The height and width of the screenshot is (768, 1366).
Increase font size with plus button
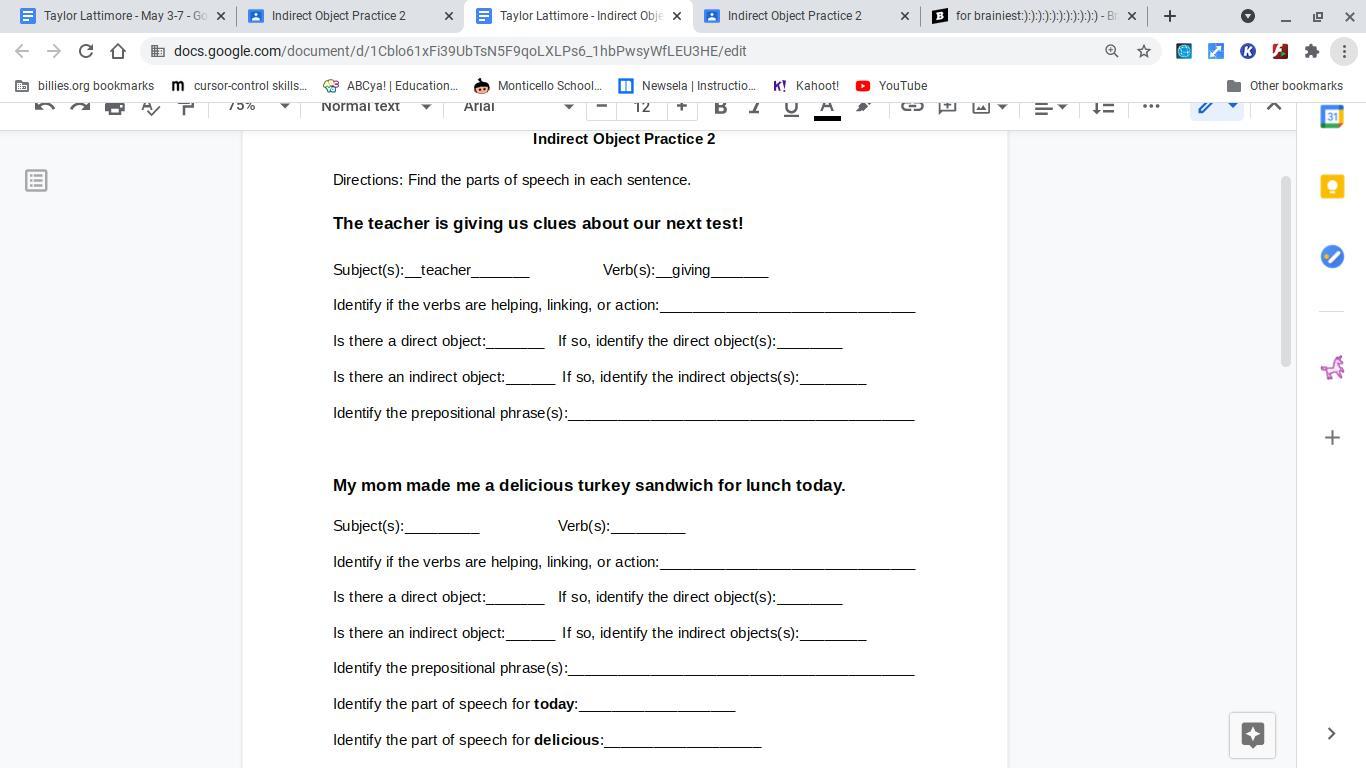(682, 106)
